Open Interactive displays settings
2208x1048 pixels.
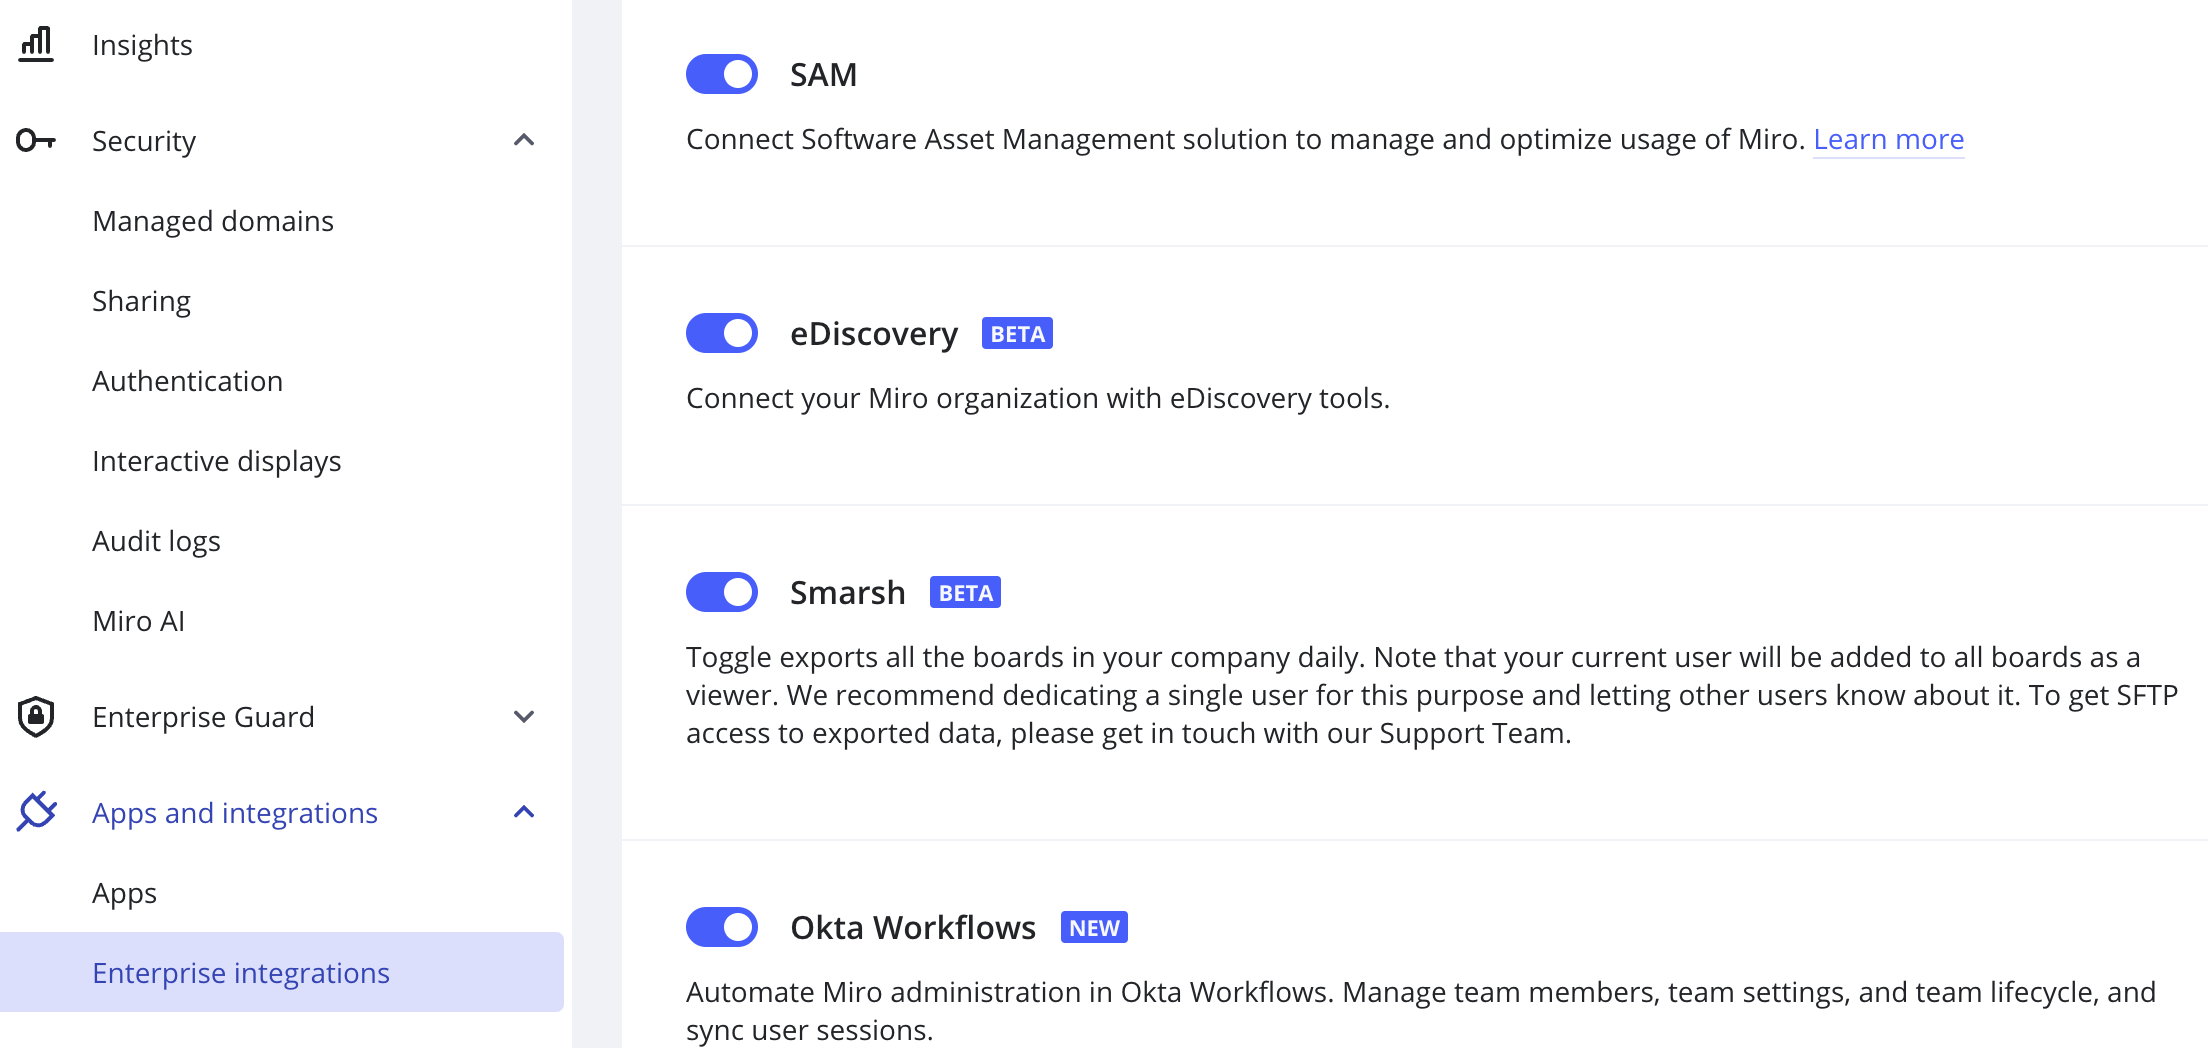tap(217, 460)
